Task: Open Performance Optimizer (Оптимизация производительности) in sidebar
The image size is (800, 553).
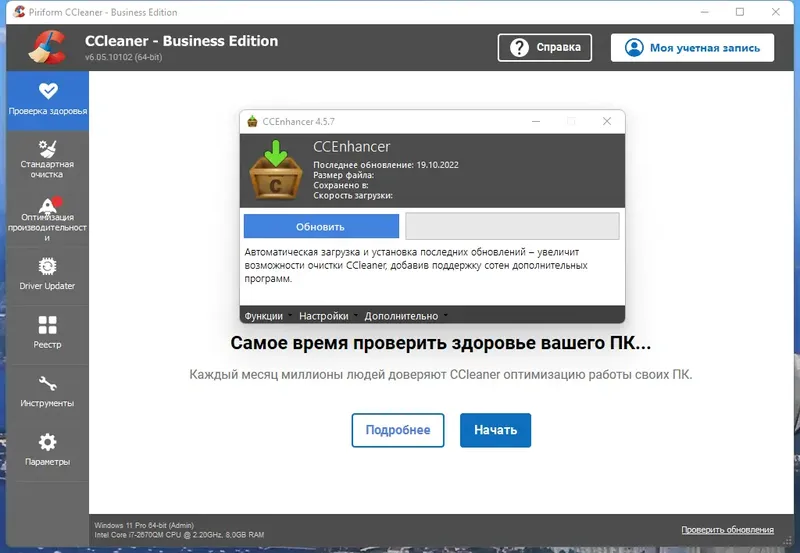Action: (x=47, y=219)
